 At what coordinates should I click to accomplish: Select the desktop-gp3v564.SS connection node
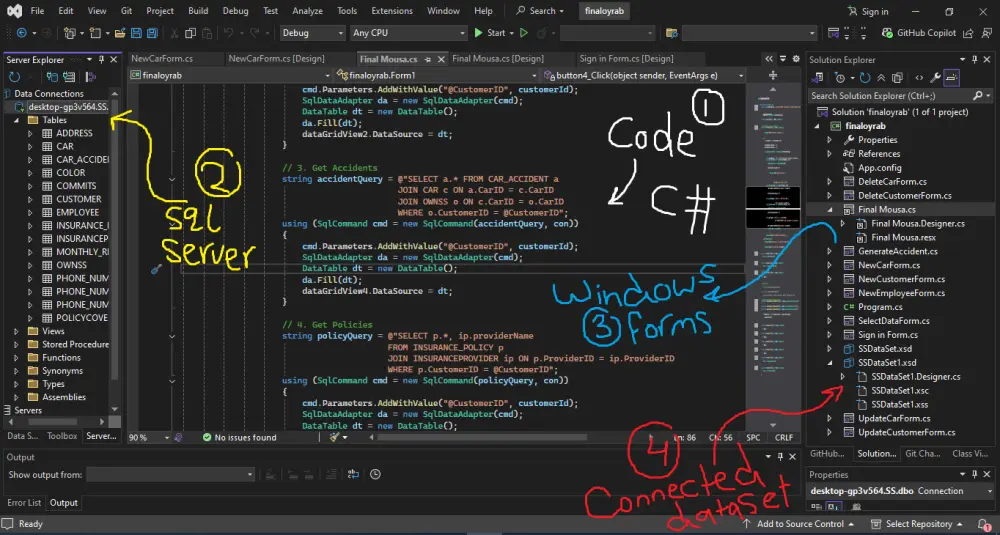(68, 106)
